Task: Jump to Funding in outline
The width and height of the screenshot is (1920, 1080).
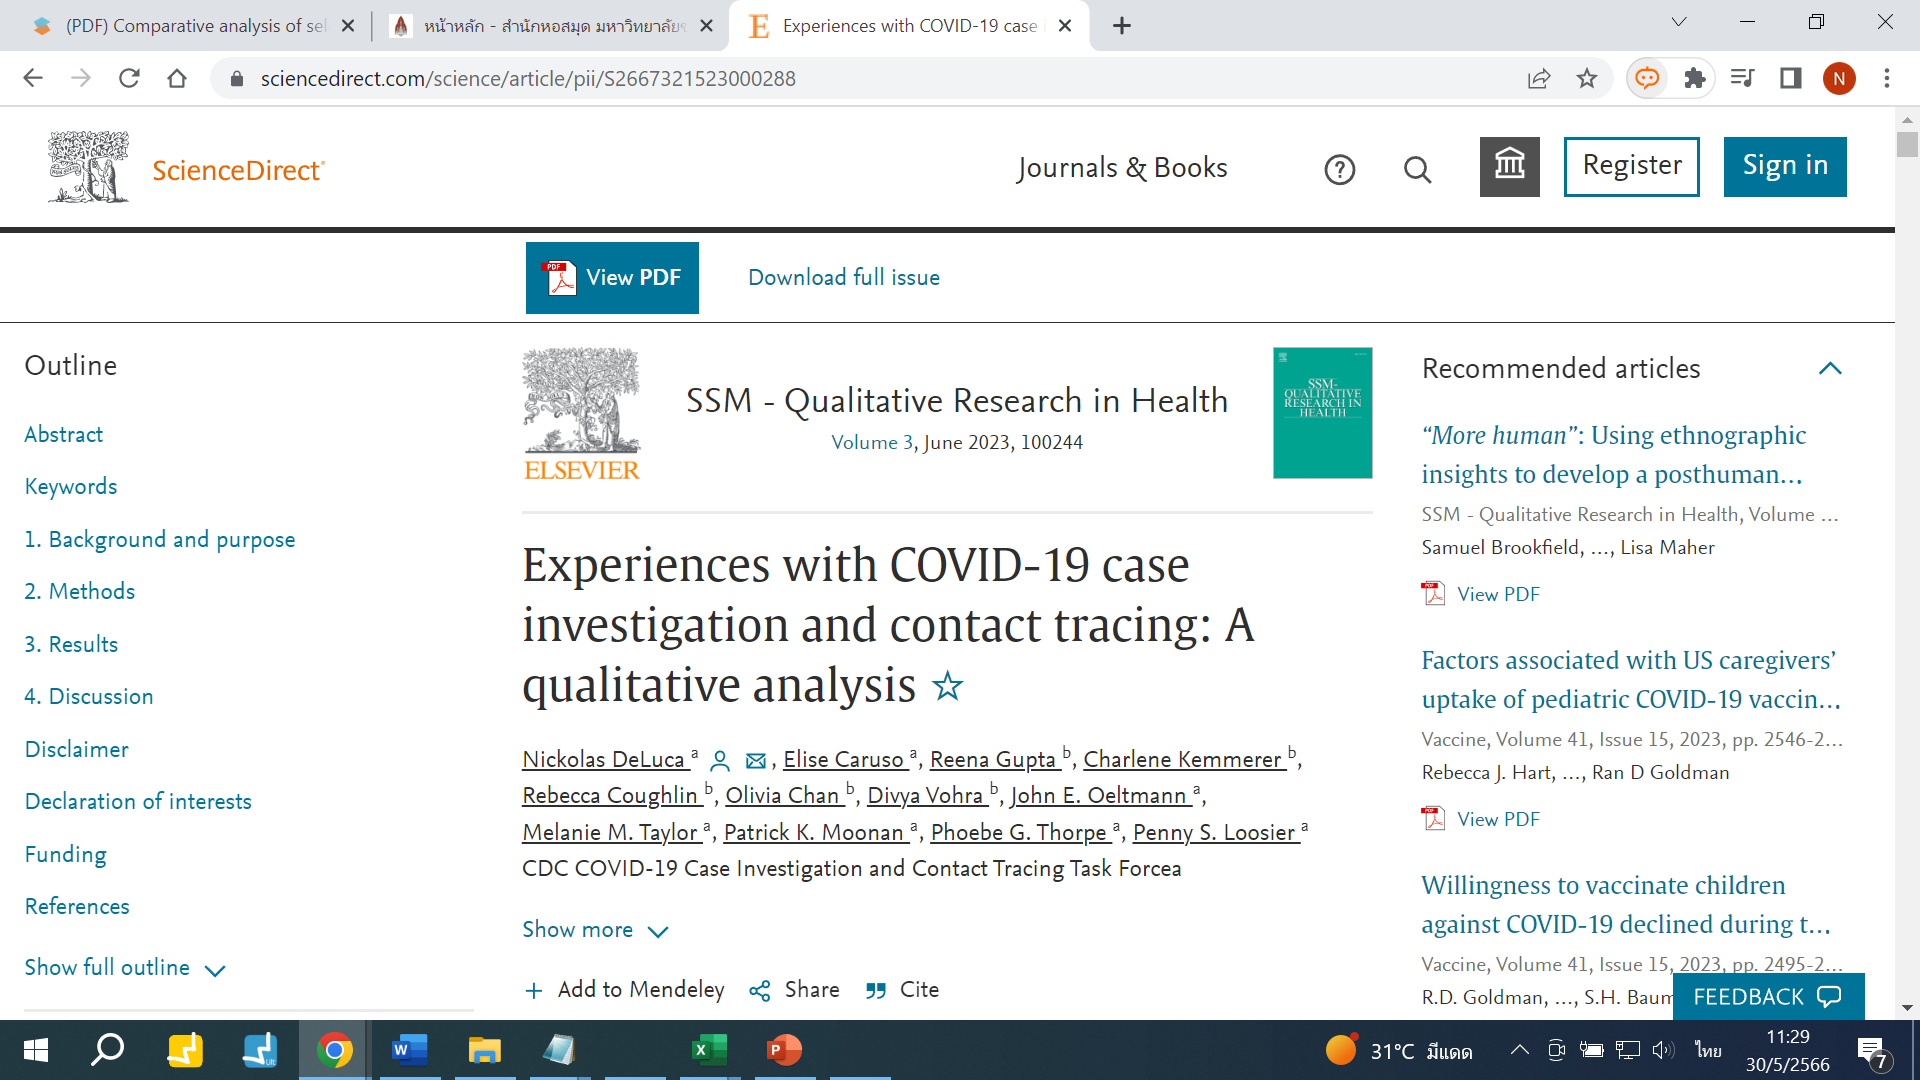Action: pyautogui.click(x=66, y=855)
